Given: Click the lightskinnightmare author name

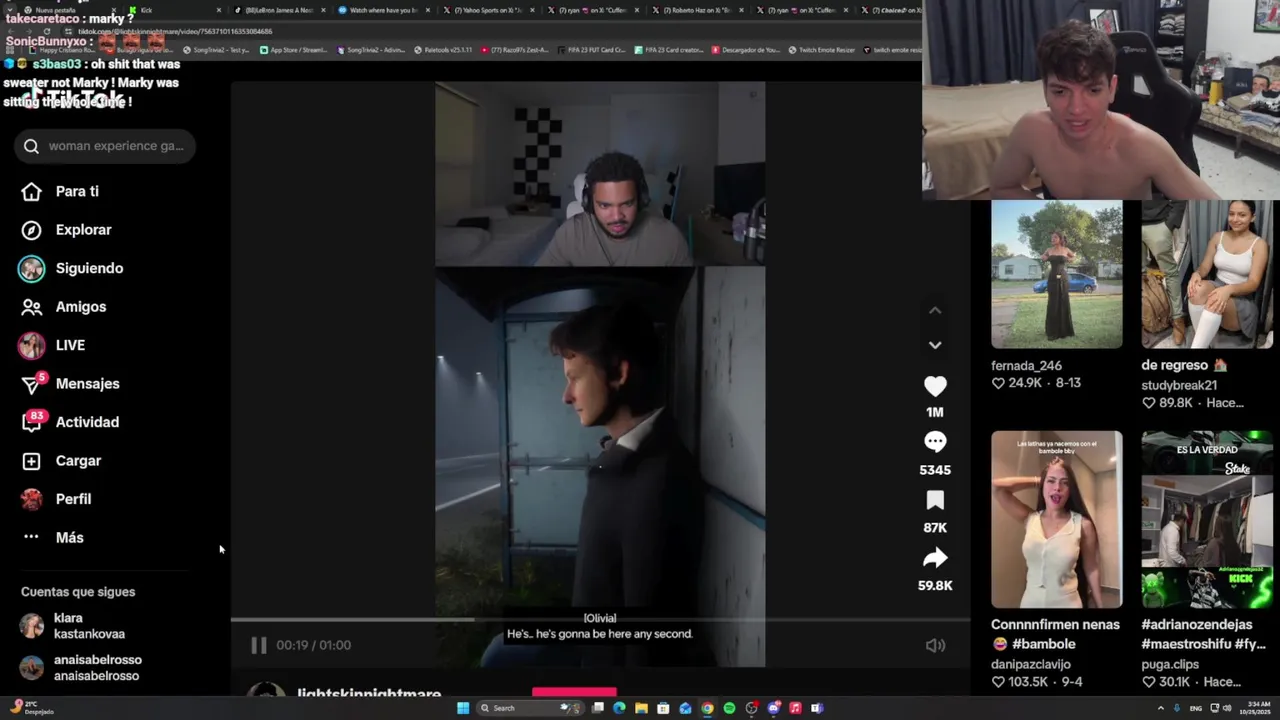Looking at the screenshot, I should coord(369,692).
